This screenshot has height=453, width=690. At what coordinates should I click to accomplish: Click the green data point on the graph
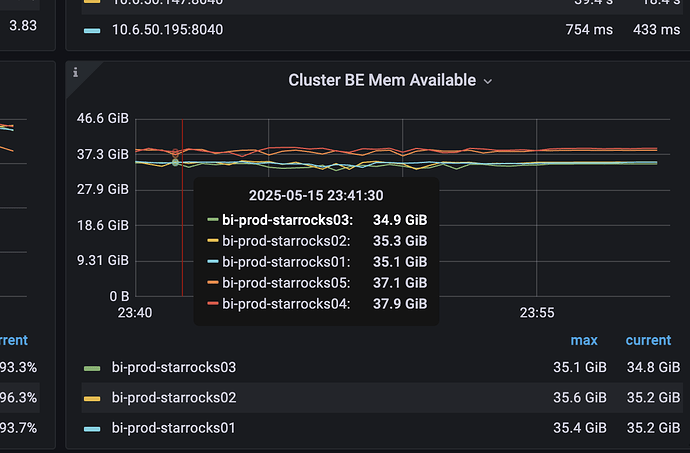point(176,163)
